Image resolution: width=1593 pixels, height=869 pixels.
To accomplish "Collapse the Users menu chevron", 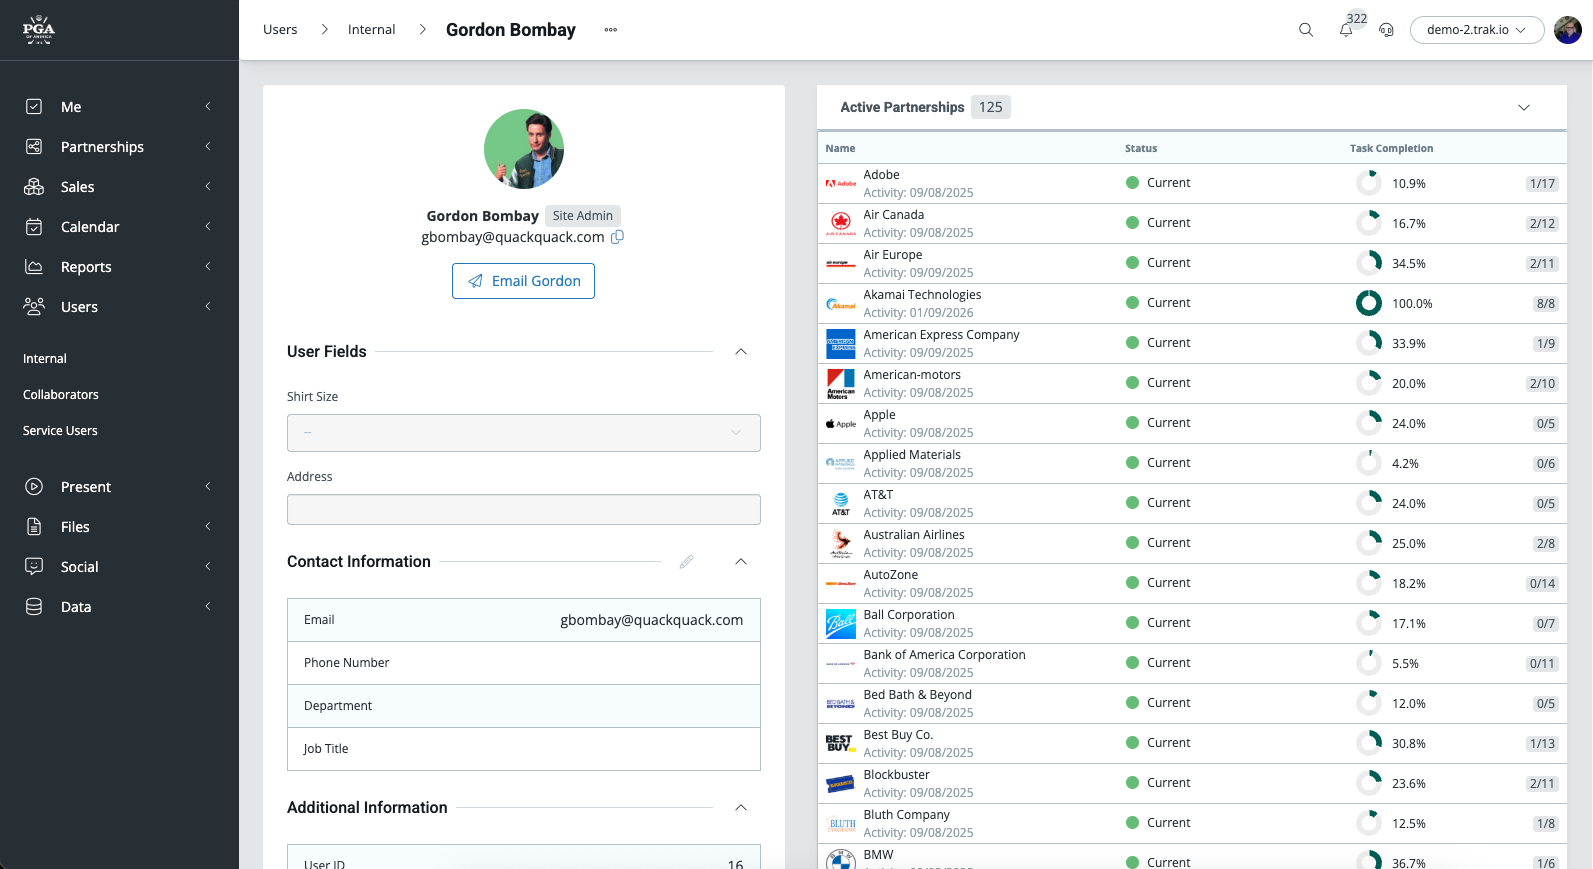I will pyautogui.click(x=208, y=307).
